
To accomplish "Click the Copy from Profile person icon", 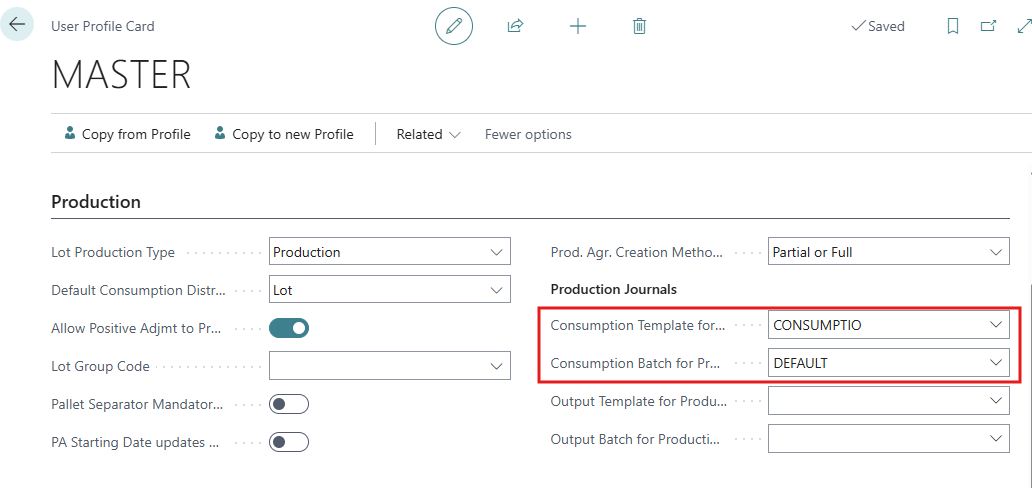I will coord(70,134).
